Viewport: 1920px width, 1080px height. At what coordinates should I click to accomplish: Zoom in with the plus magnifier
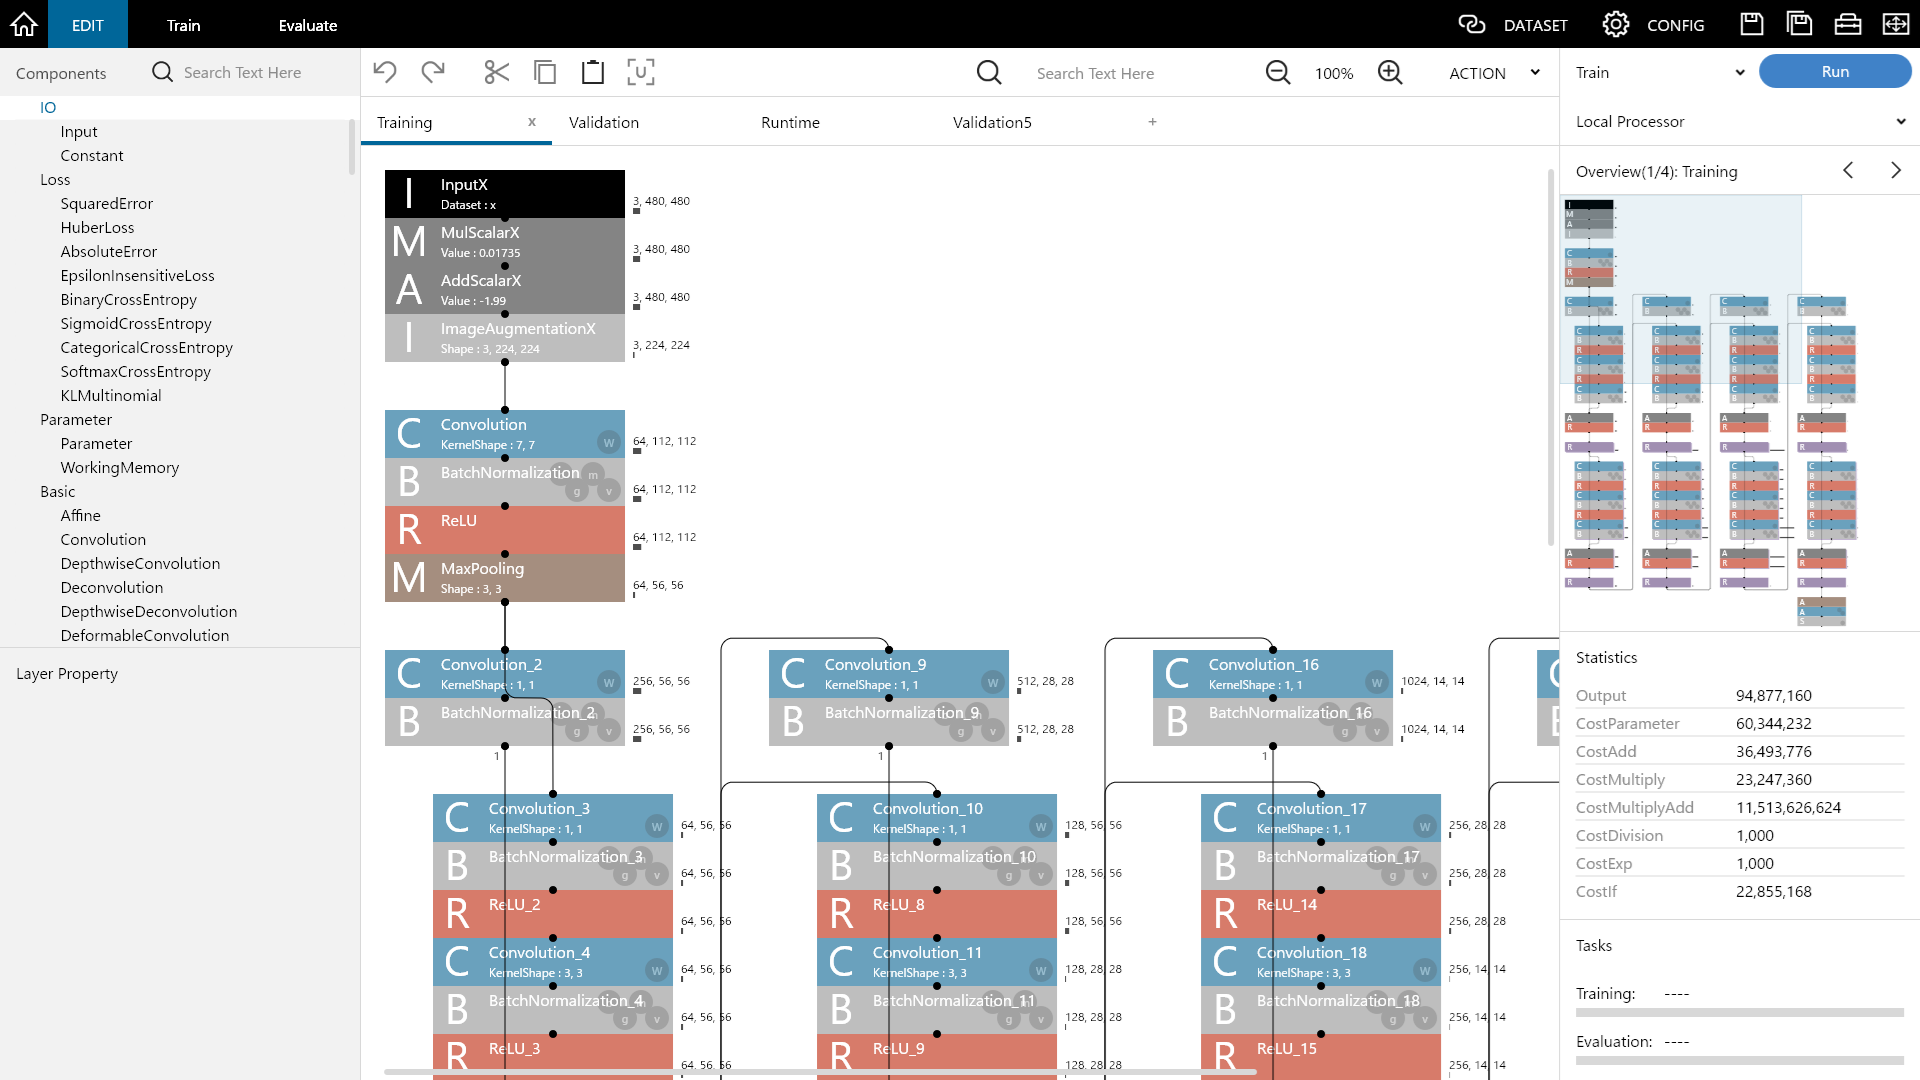[1390, 72]
